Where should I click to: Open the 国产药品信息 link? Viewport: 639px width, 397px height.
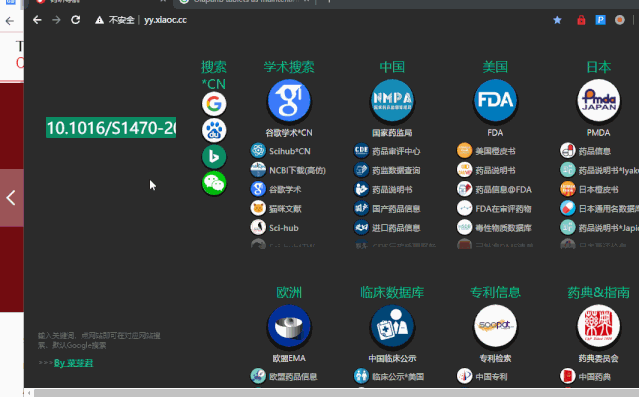[x=396, y=209]
